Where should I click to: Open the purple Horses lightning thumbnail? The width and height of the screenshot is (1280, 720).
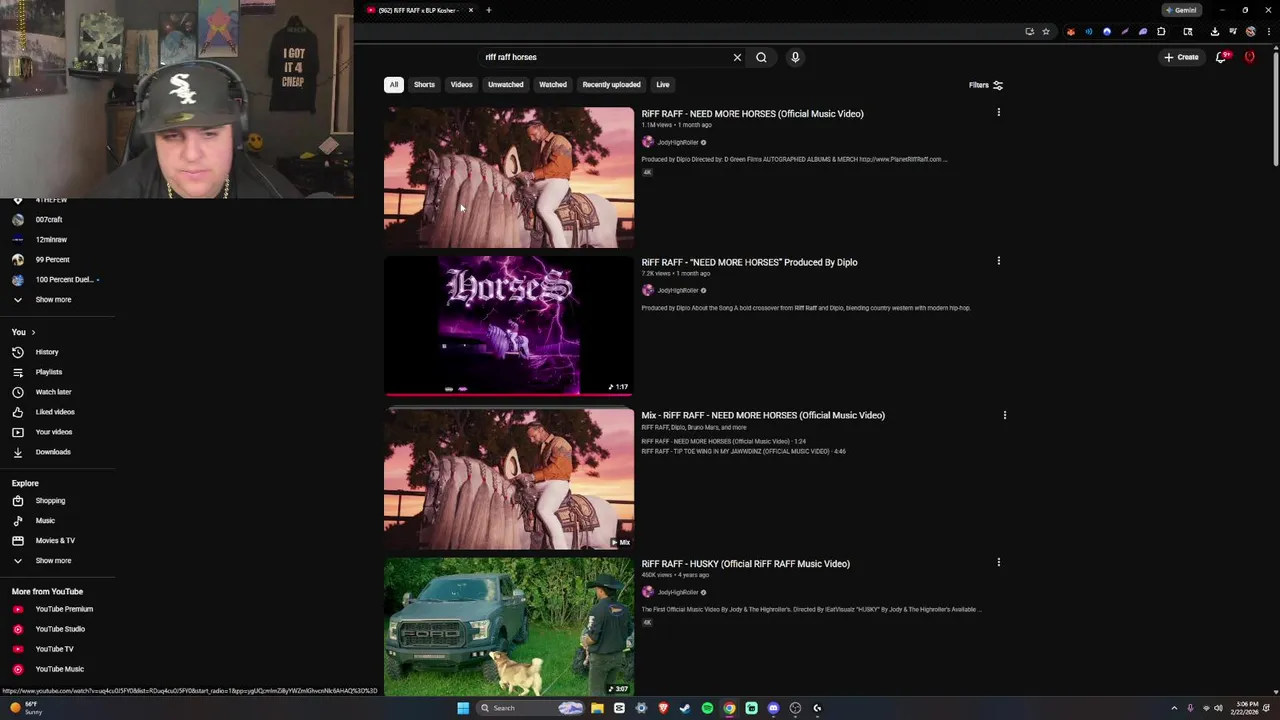pyautogui.click(x=508, y=326)
